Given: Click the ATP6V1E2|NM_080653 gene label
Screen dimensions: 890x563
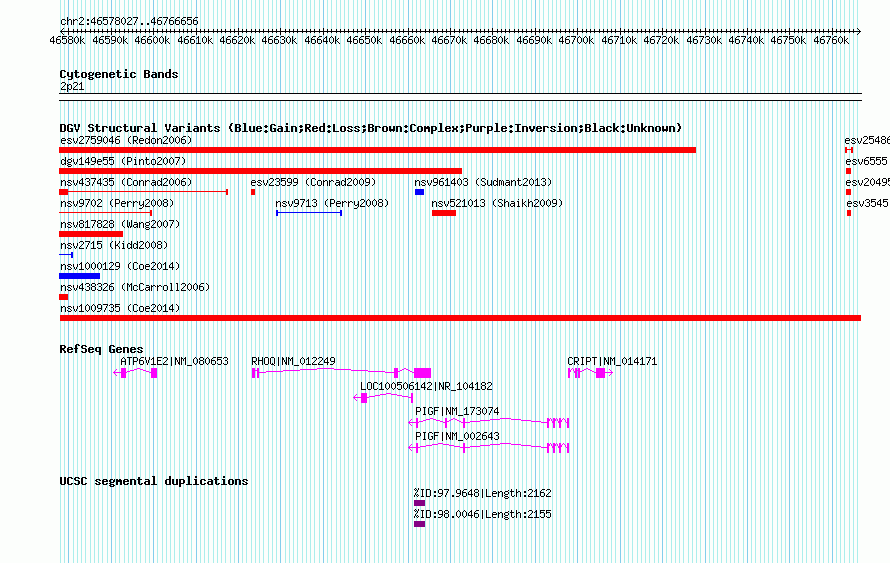Looking at the screenshot, I should pos(174,362).
